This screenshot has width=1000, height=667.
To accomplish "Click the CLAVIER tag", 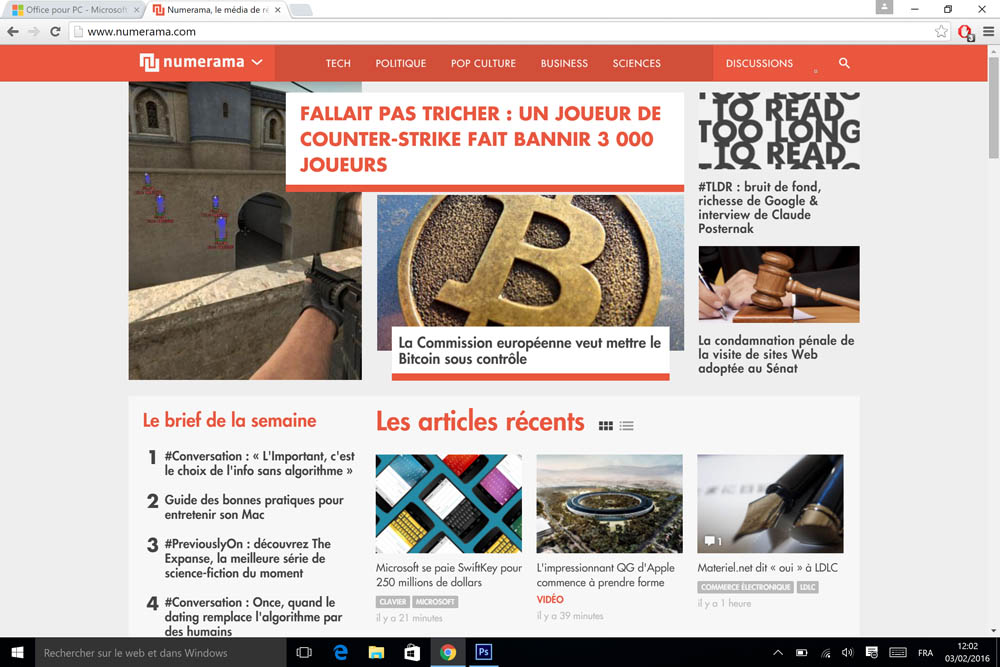I will point(392,601).
